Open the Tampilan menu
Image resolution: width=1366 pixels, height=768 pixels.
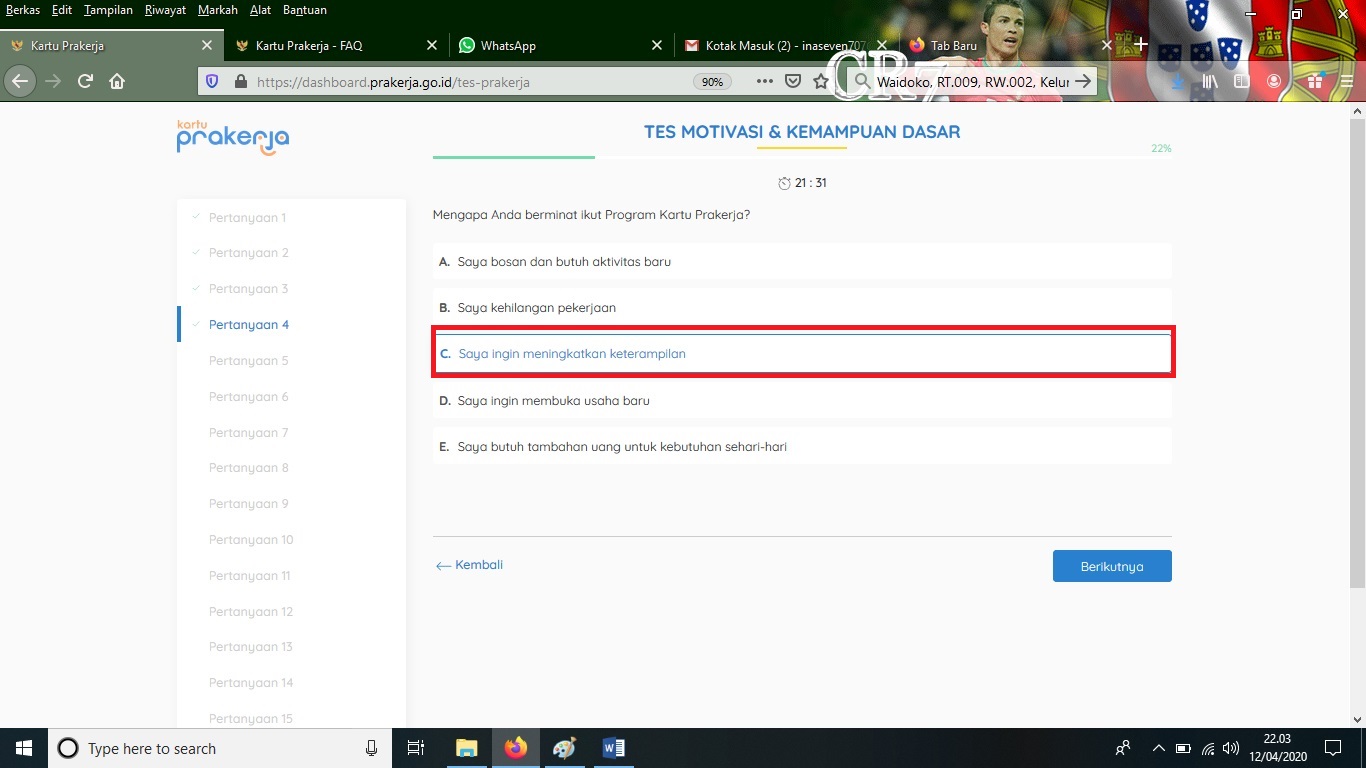tap(108, 10)
